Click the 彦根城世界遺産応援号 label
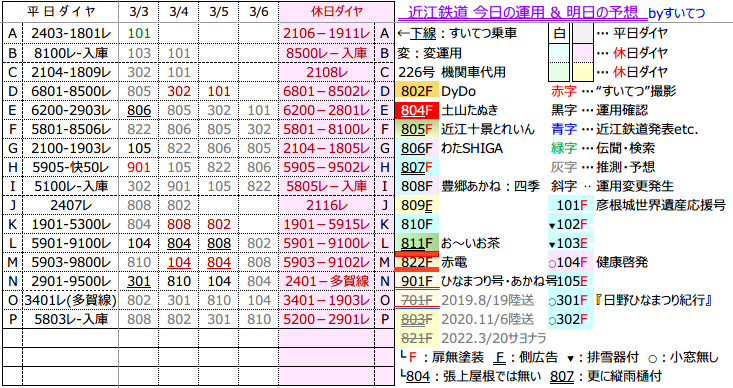The image size is (733, 388). pyautogui.click(x=661, y=205)
